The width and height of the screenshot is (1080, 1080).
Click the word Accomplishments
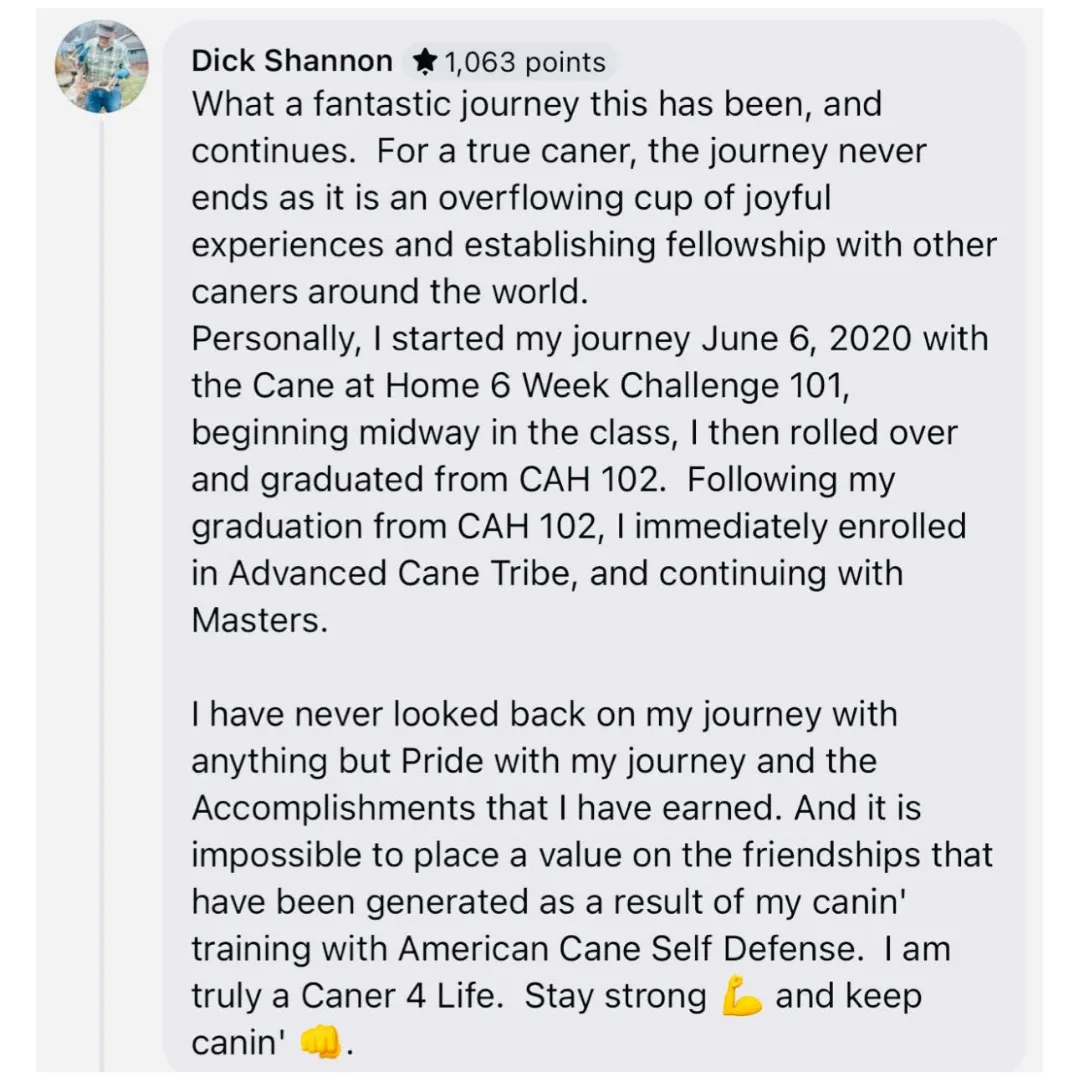click(333, 808)
